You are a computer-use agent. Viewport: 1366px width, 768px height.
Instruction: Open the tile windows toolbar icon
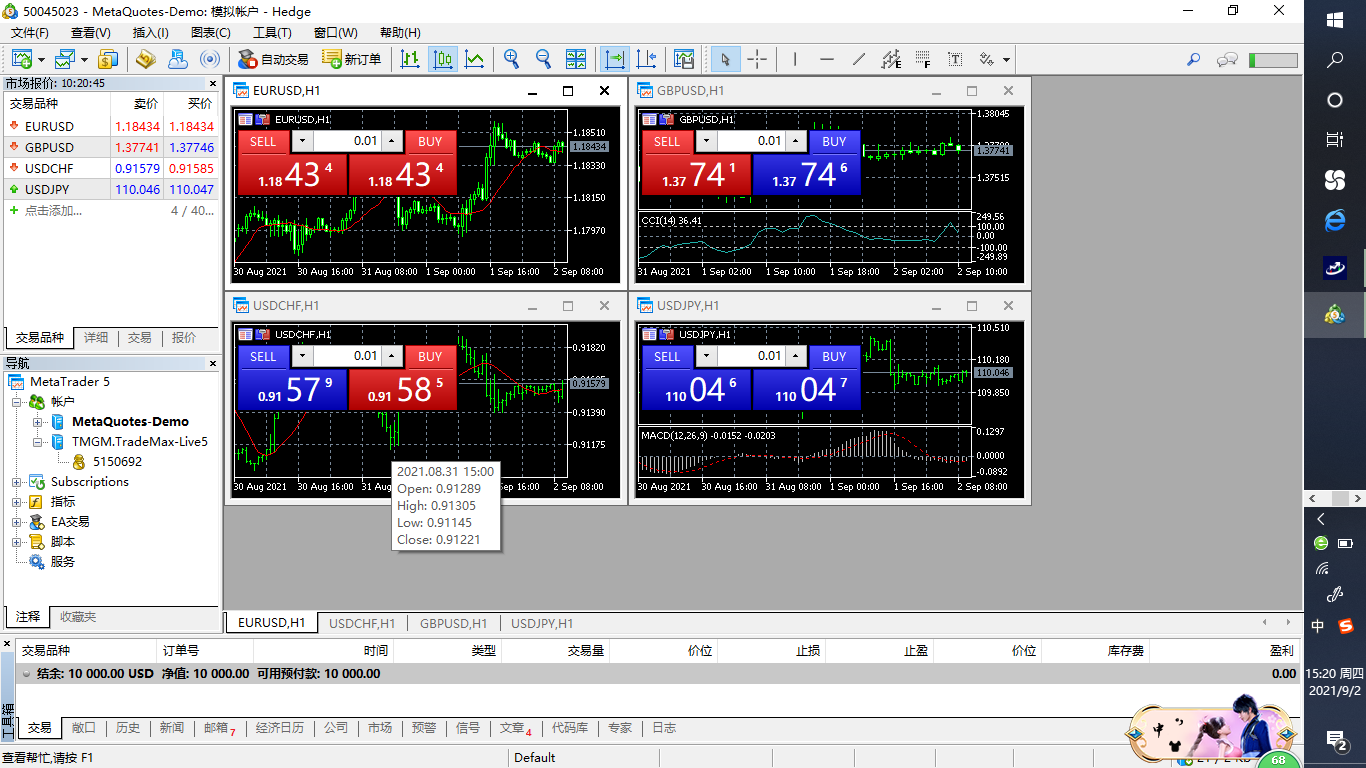point(575,59)
